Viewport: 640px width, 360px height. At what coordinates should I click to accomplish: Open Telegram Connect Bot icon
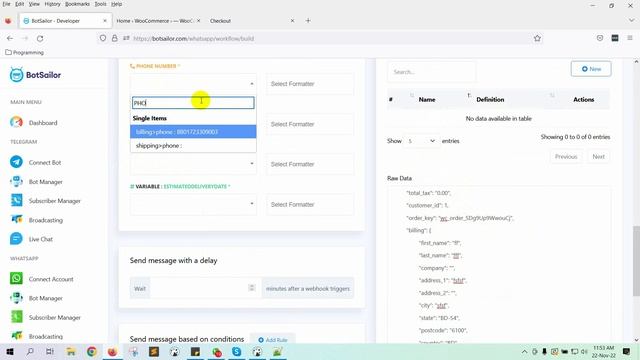pyautogui.click(x=16, y=162)
